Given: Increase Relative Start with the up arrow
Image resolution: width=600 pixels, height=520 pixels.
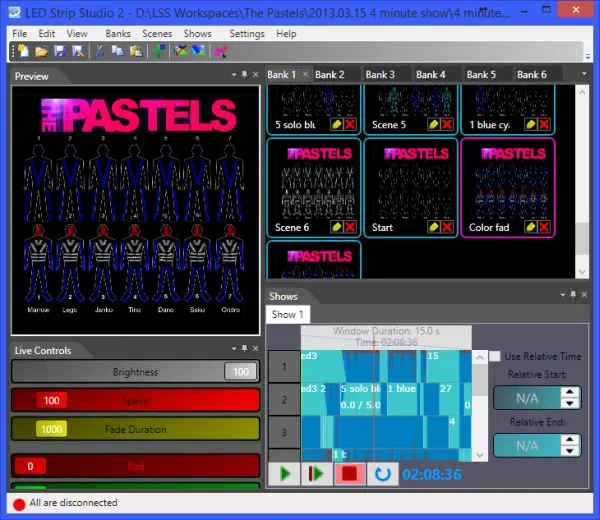Looking at the screenshot, I should (570, 392).
